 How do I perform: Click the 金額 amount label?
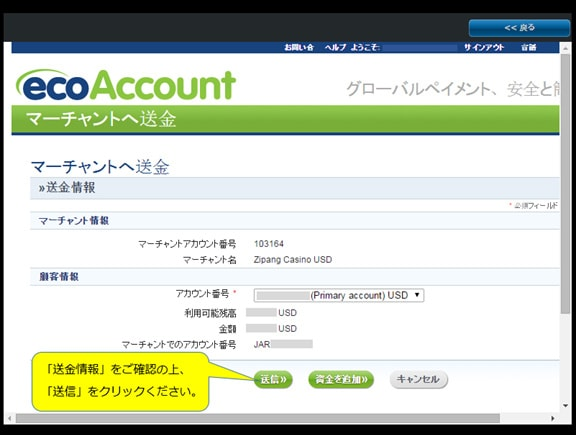[x=227, y=329]
